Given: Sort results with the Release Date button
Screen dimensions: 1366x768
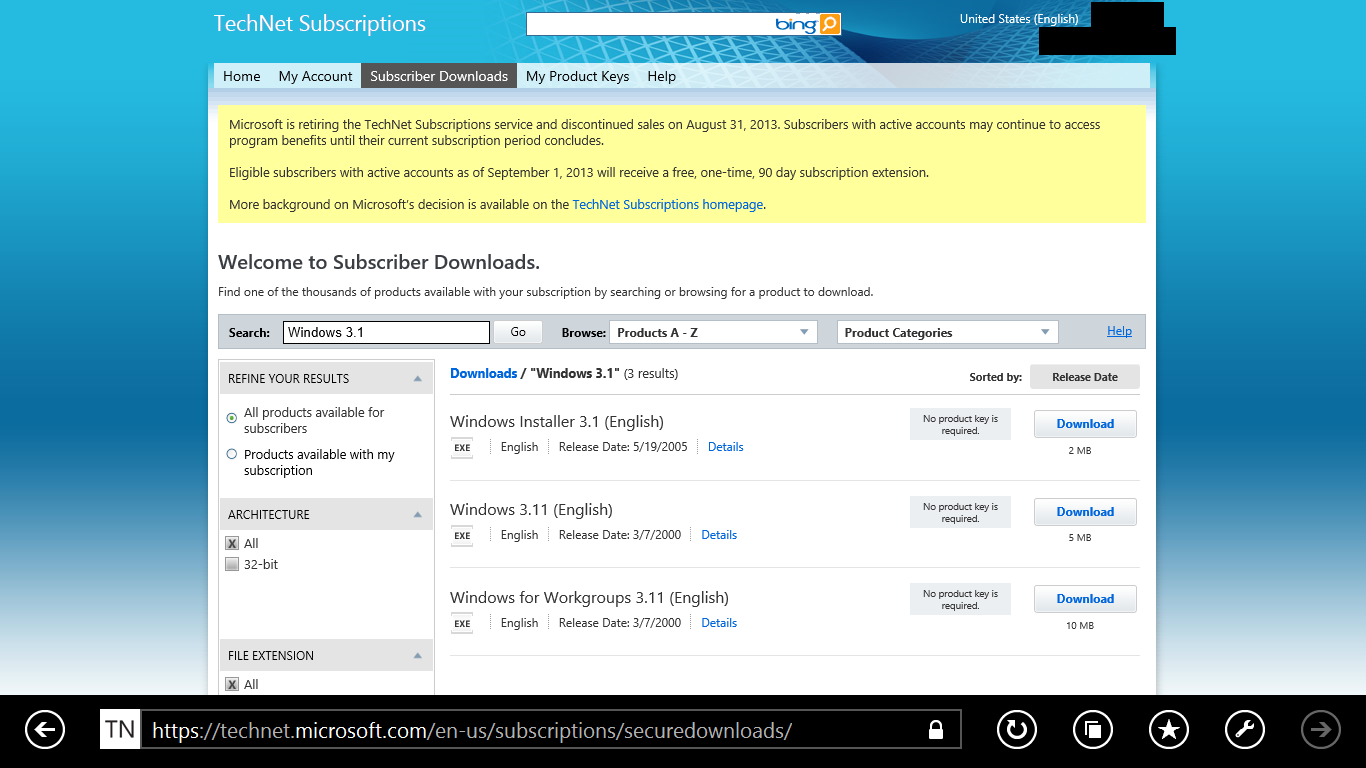Looking at the screenshot, I should [1085, 377].
